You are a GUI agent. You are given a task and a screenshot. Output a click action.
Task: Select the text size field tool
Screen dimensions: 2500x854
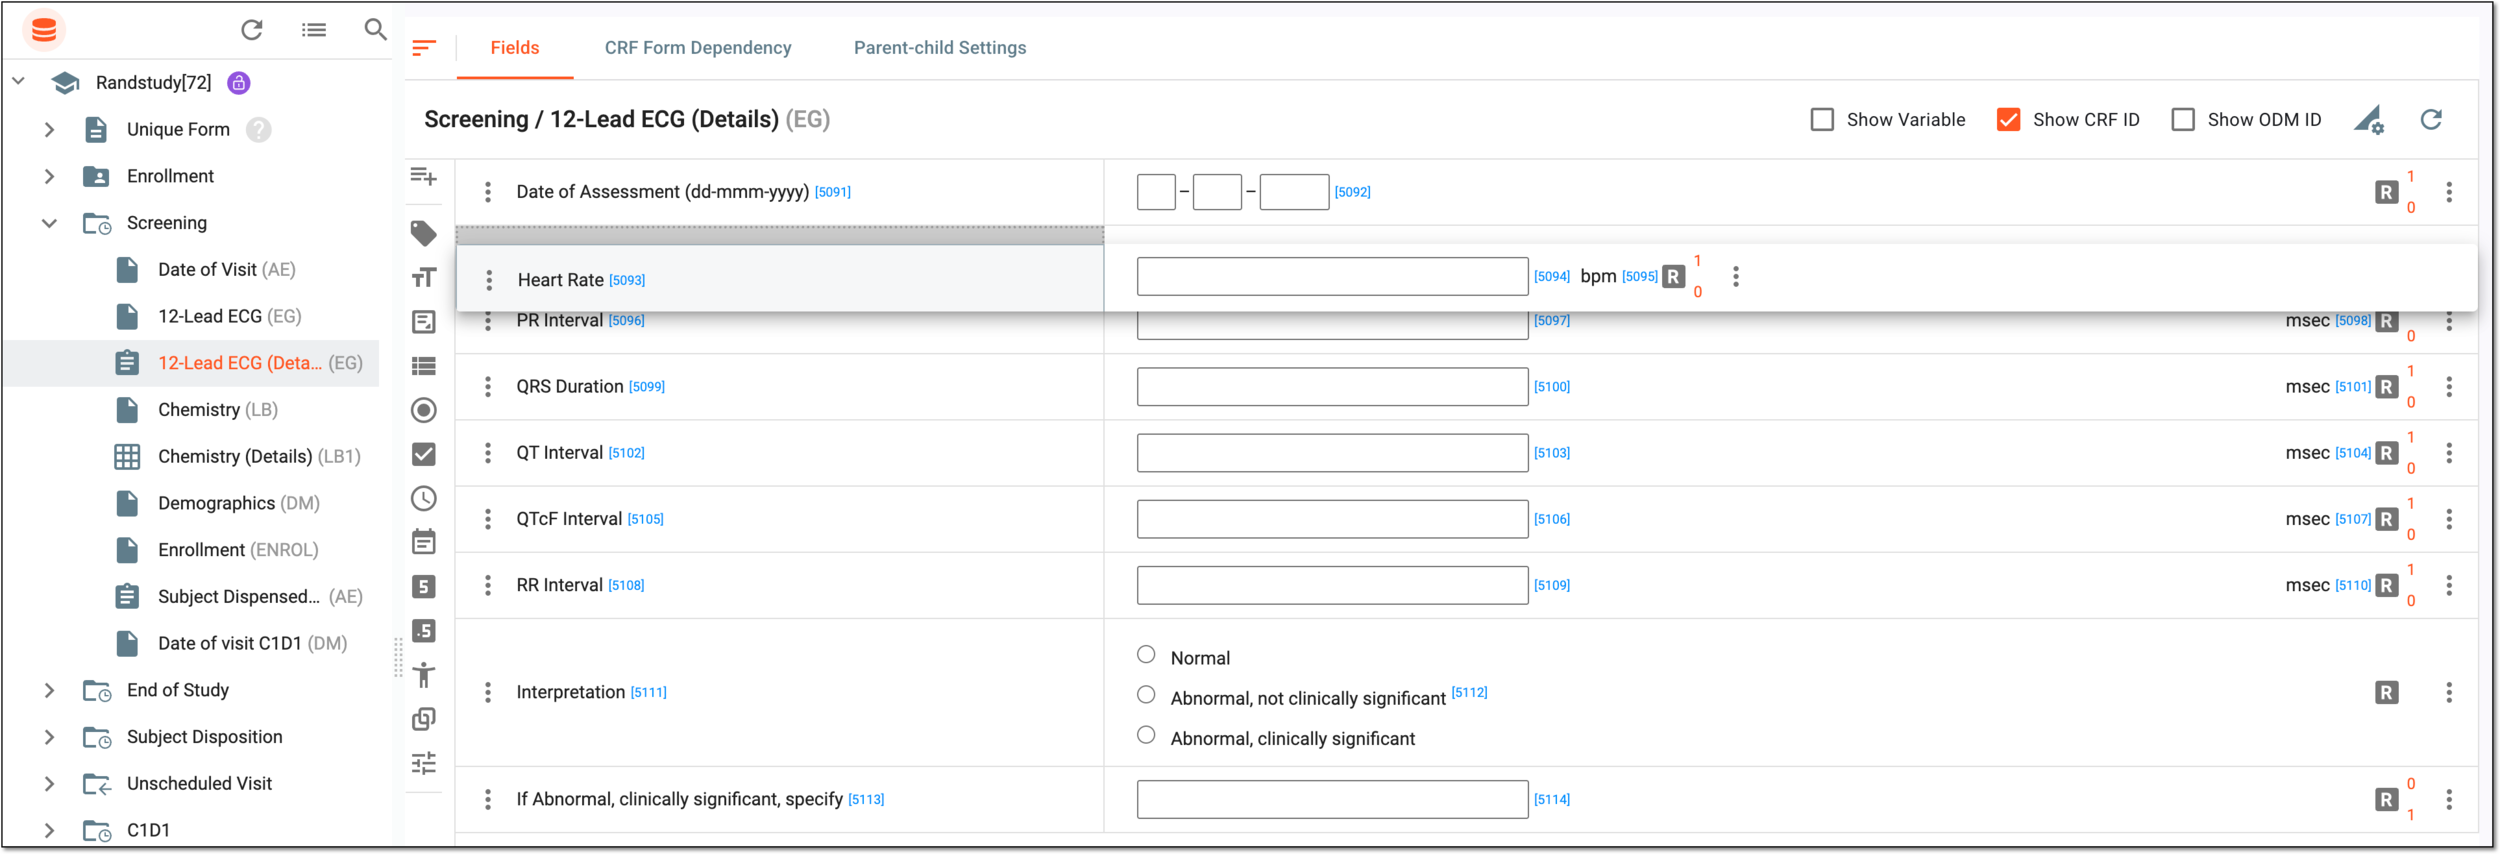pos(424,277)
